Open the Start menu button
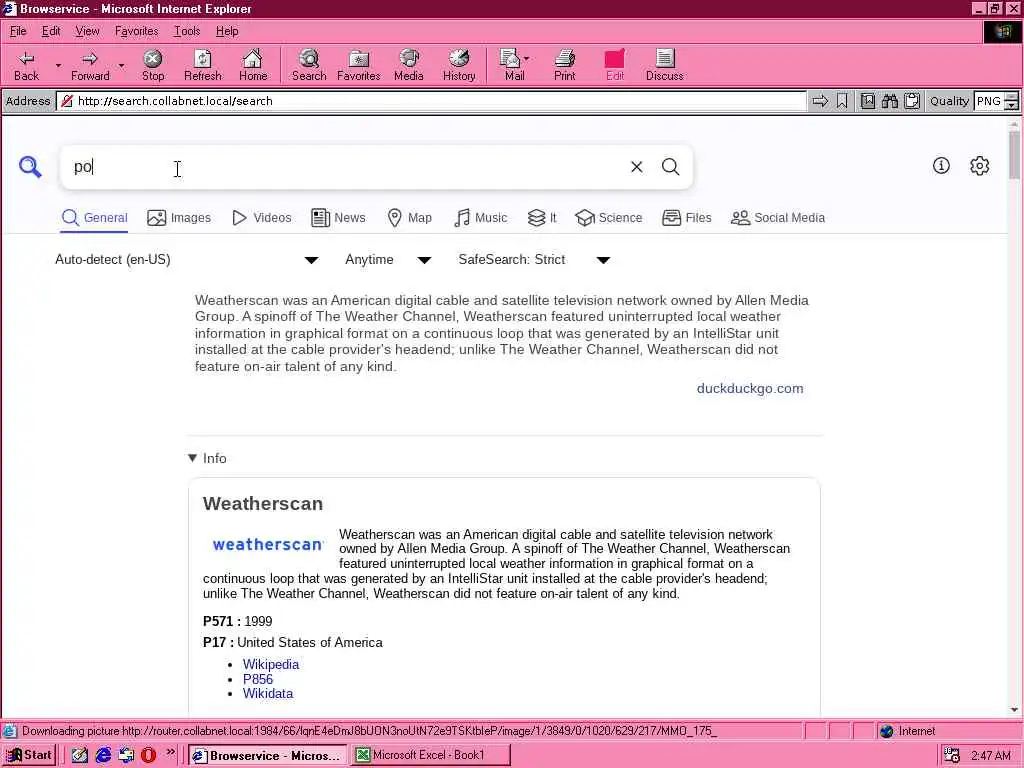The height and width of the screenshot is (768, 1024). [x=29, y=756]
